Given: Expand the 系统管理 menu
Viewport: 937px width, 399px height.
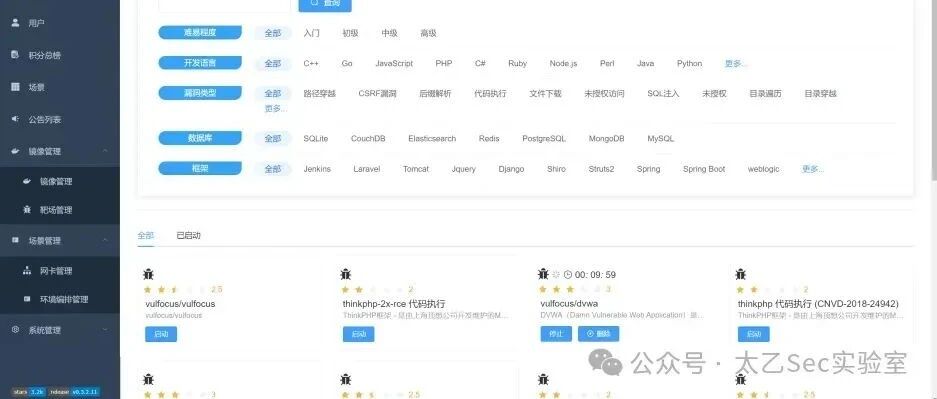Looking at the screenshot, I should click(60, 330).
